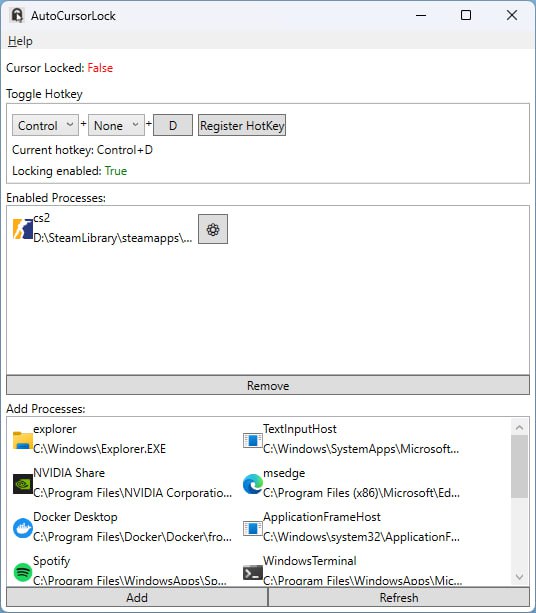Click the Refresh button
The width and height of the screenshot is (536, 613).
399,597
